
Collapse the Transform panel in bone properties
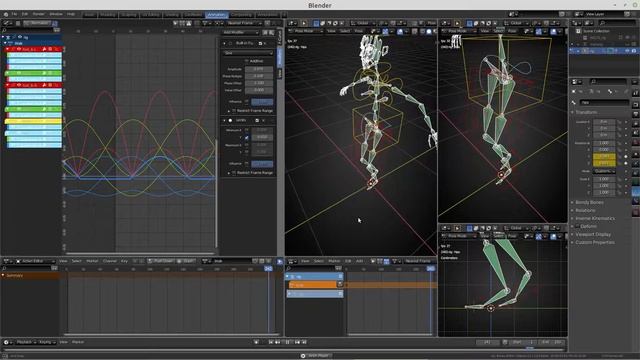click(x=587, y=112)
